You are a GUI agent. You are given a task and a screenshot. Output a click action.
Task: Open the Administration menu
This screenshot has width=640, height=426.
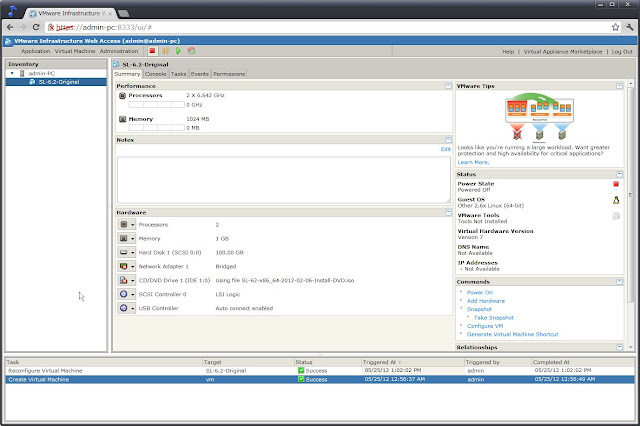pos(119,51)
